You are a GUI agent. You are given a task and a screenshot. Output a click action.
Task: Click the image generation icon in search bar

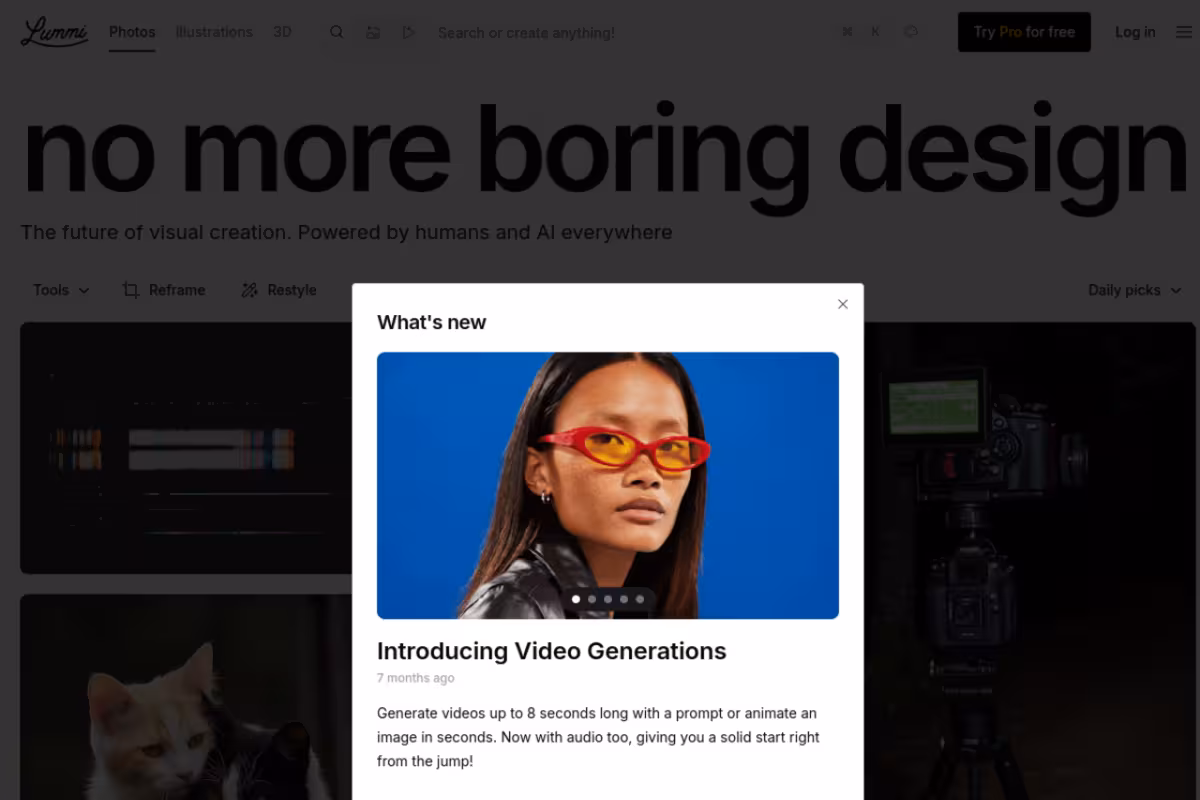(373, 32)
